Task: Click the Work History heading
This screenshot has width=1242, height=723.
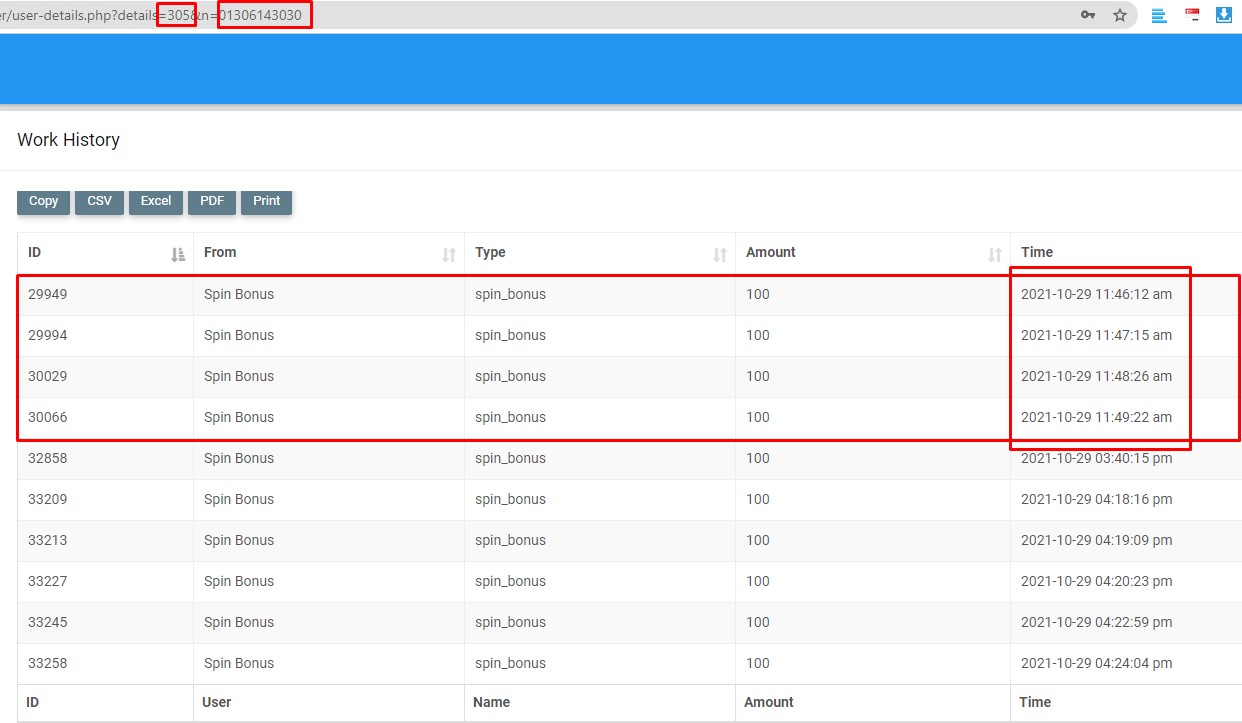Action: [68, 140]
